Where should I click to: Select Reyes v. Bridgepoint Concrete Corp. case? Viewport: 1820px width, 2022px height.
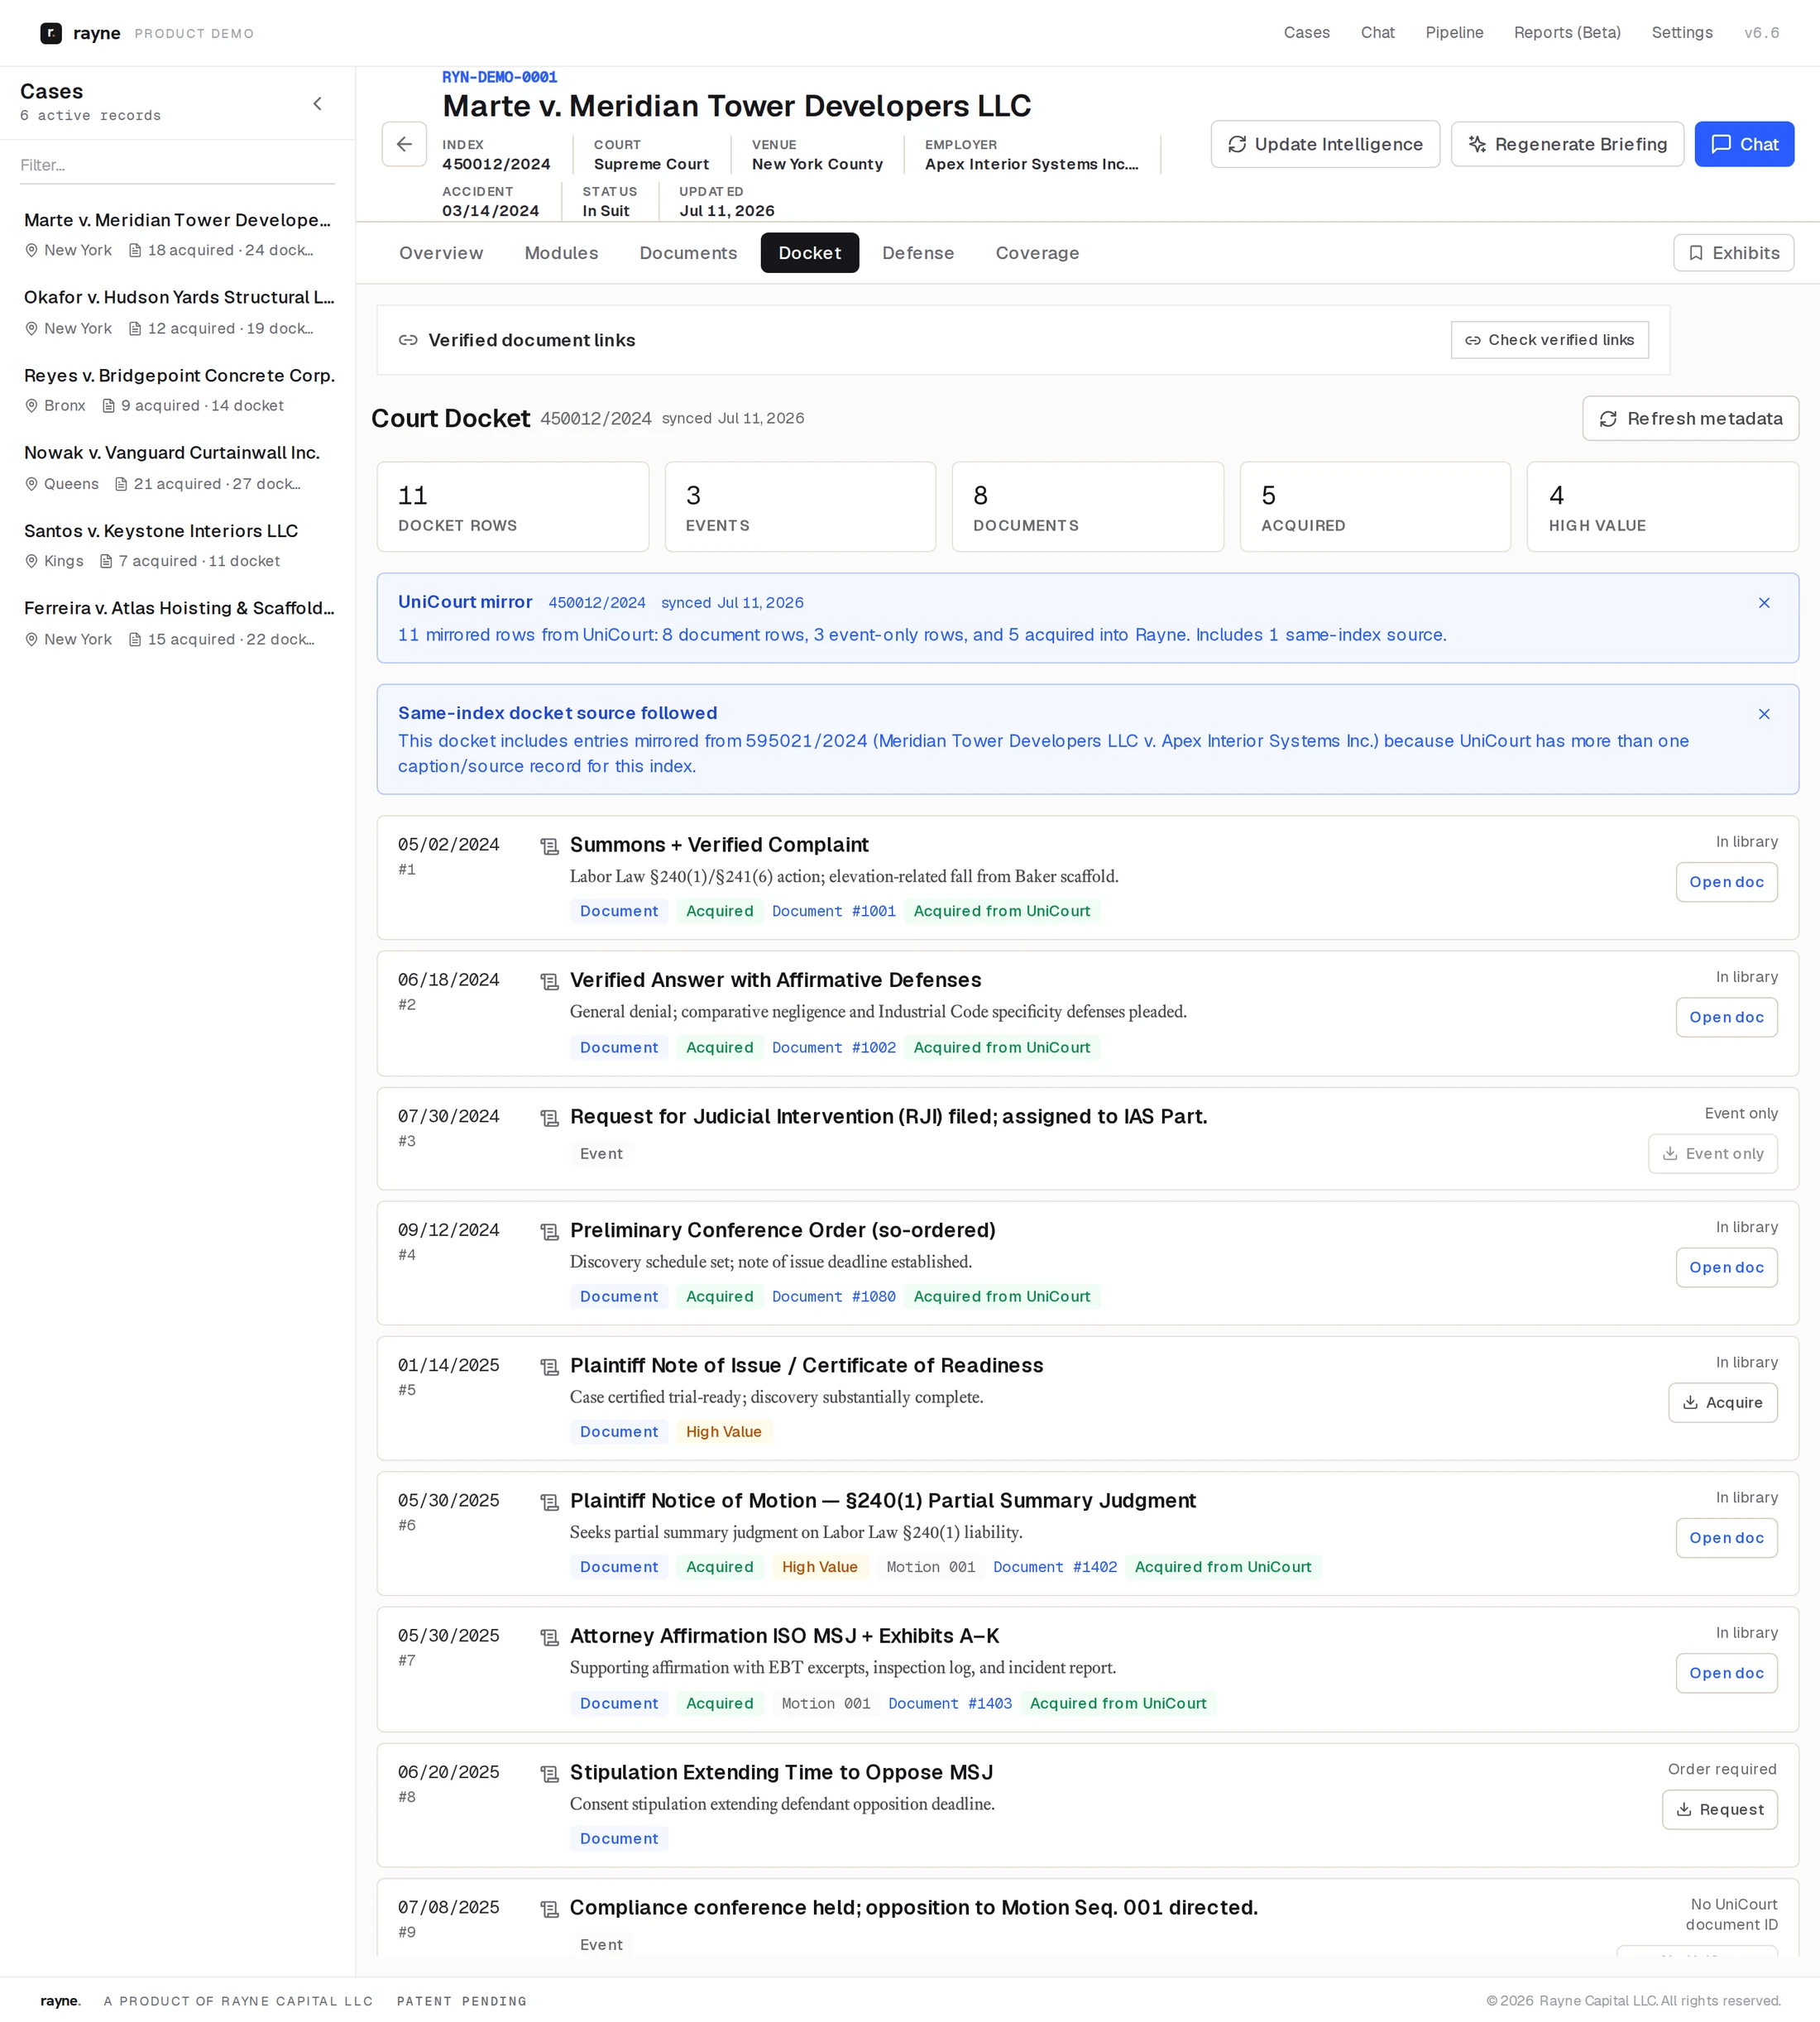pyautogui.click(x=178, y=390)
